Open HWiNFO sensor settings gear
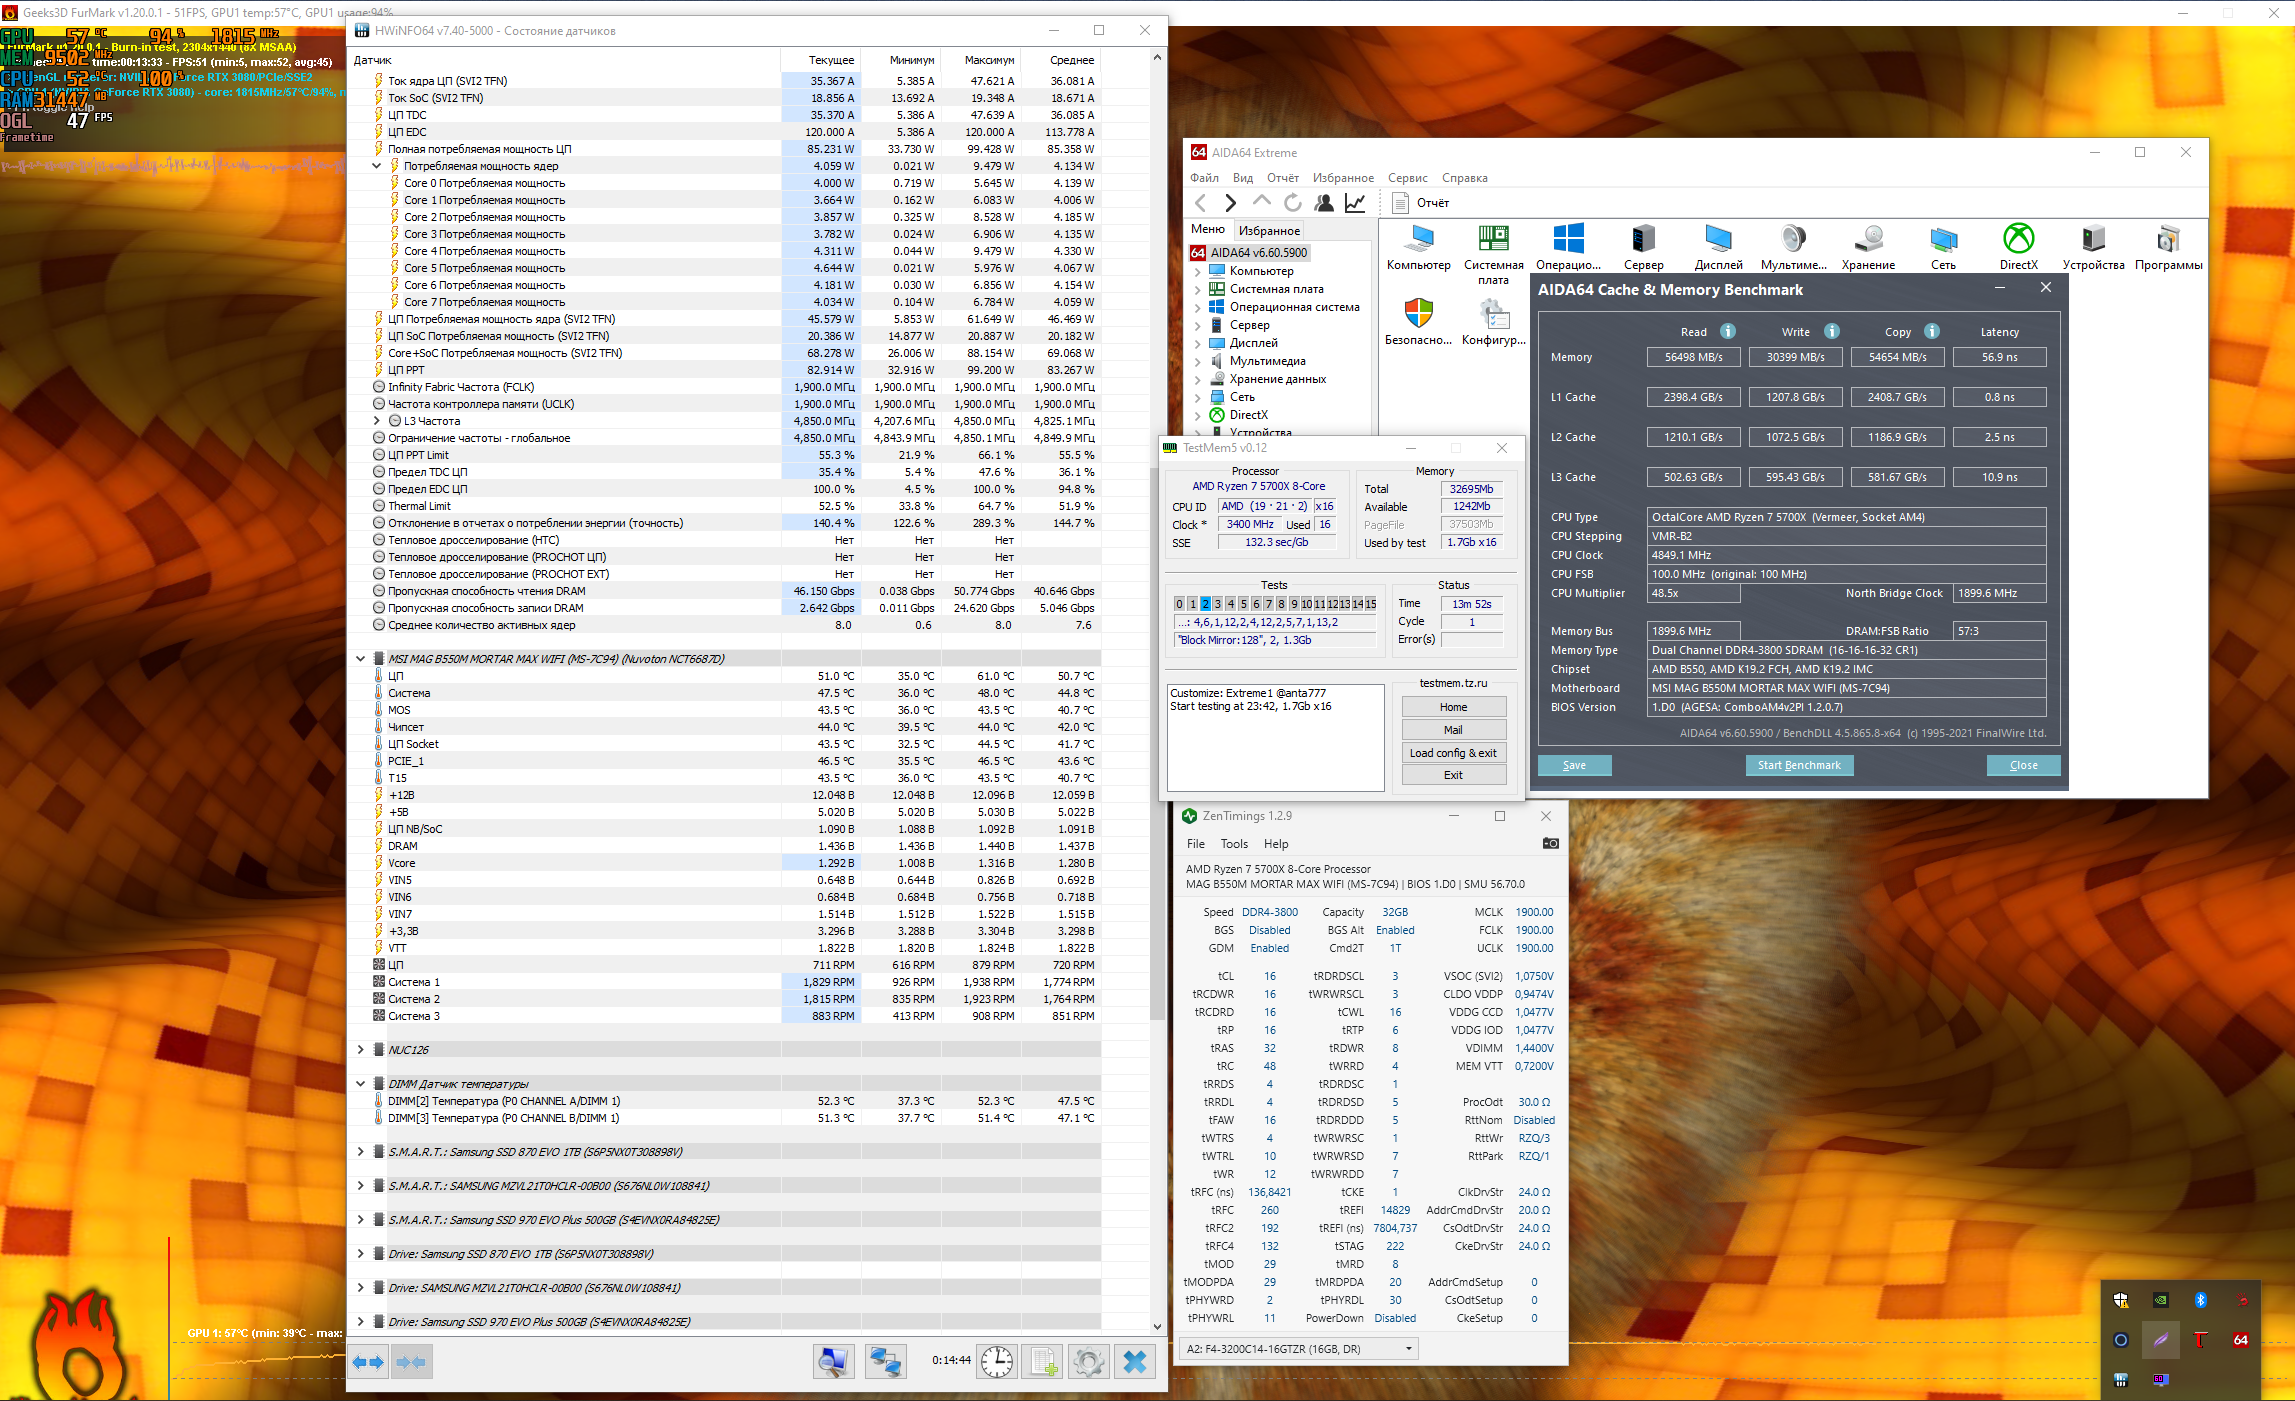The image size is (2295, 1401). (x=1088, y=1361)
